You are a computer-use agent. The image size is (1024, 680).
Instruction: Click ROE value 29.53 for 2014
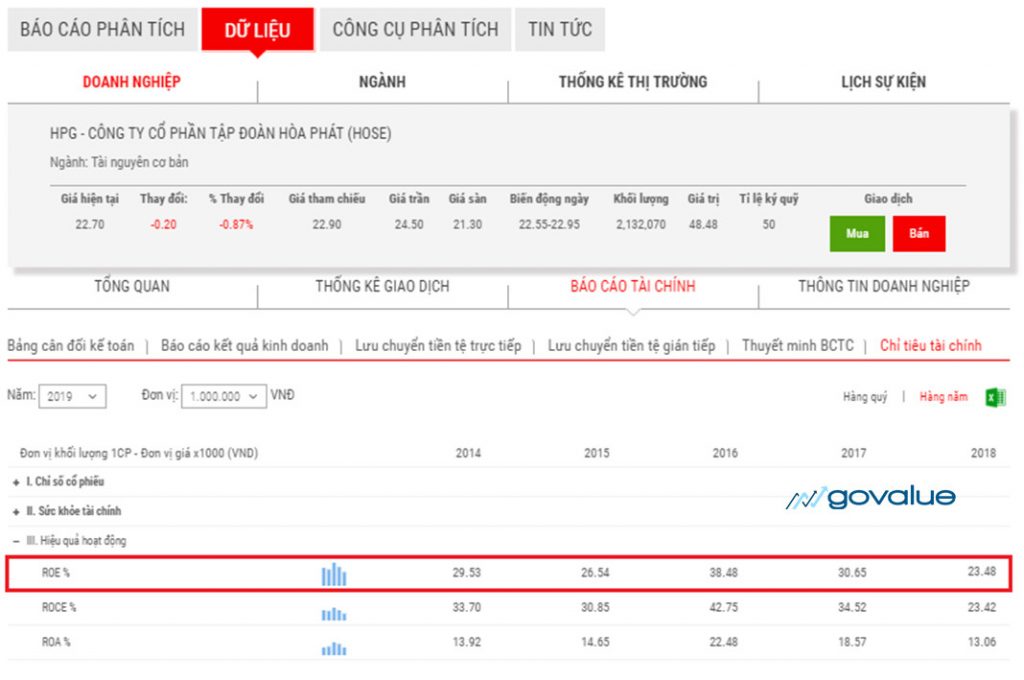click(x=466, y=573)
